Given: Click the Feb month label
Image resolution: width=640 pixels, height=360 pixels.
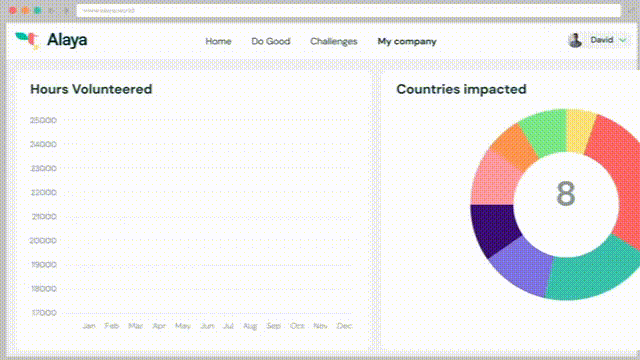Looking at the screenshot, I should pos(111,326).
